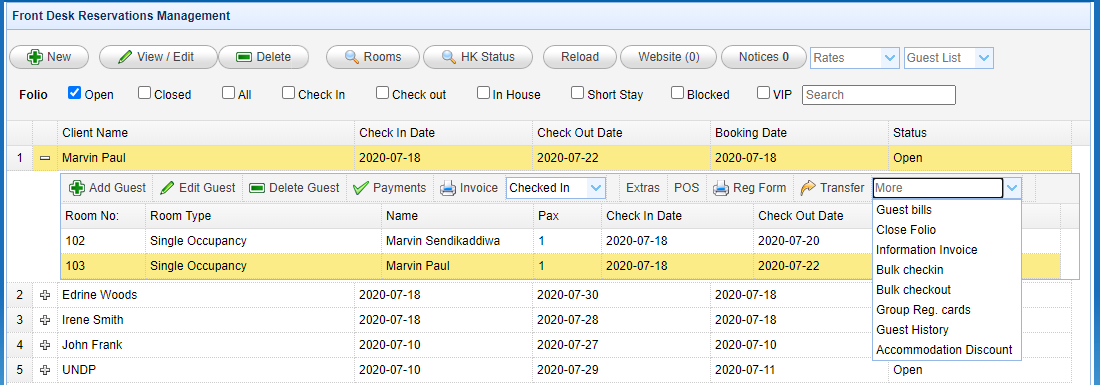This screenshot has height=385, width=1100.
Task: Click the Payments checkmark icon
Action: [361, 188]
